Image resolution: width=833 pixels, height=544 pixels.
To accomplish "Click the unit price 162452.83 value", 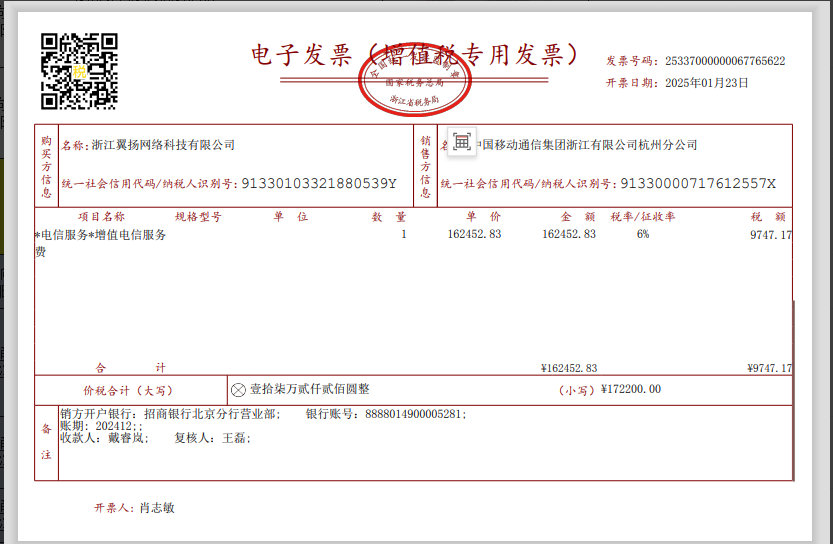I will coord(474,234).
